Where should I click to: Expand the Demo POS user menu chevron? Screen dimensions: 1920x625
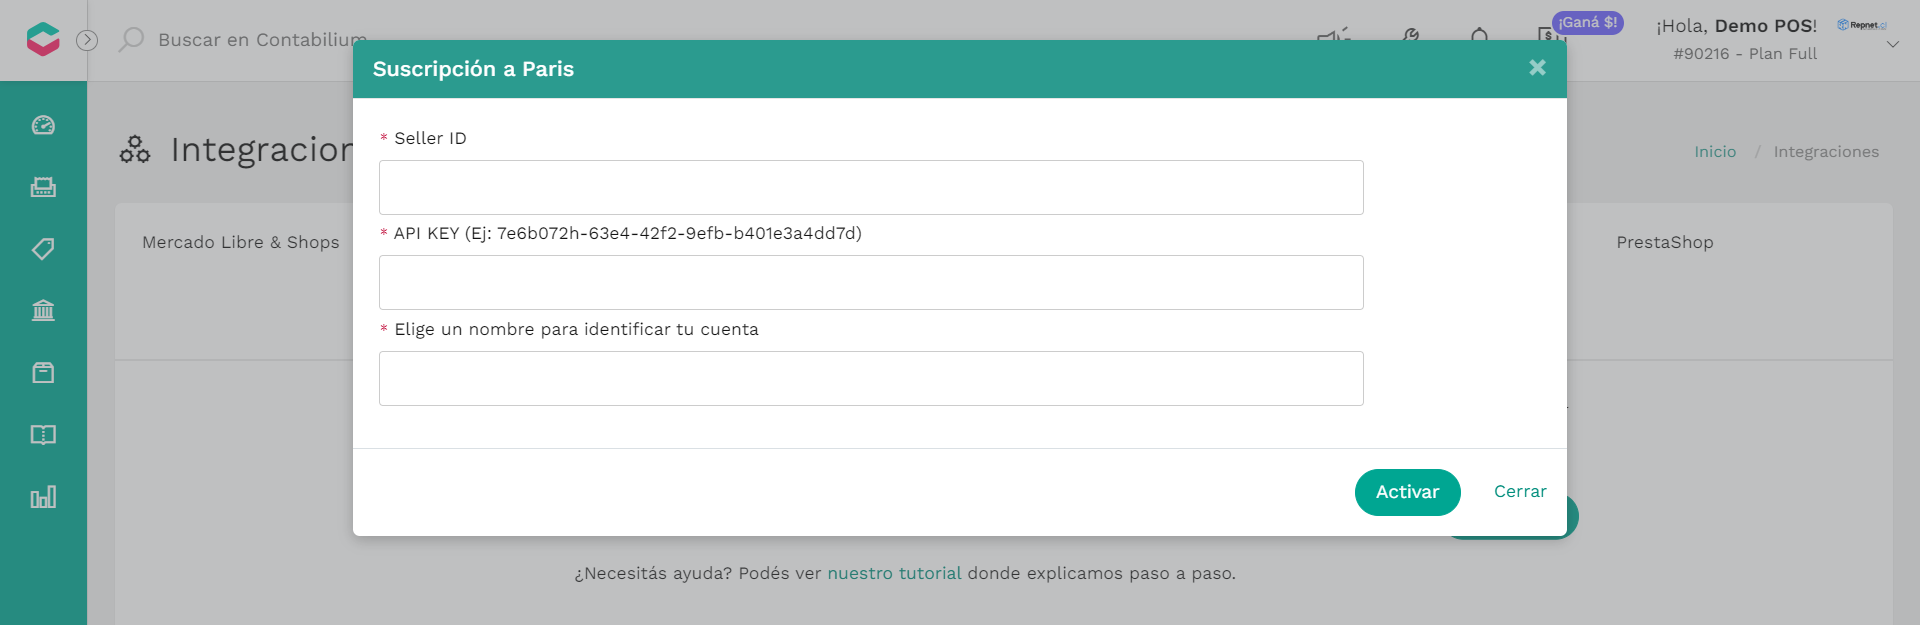pos(1893,44)
